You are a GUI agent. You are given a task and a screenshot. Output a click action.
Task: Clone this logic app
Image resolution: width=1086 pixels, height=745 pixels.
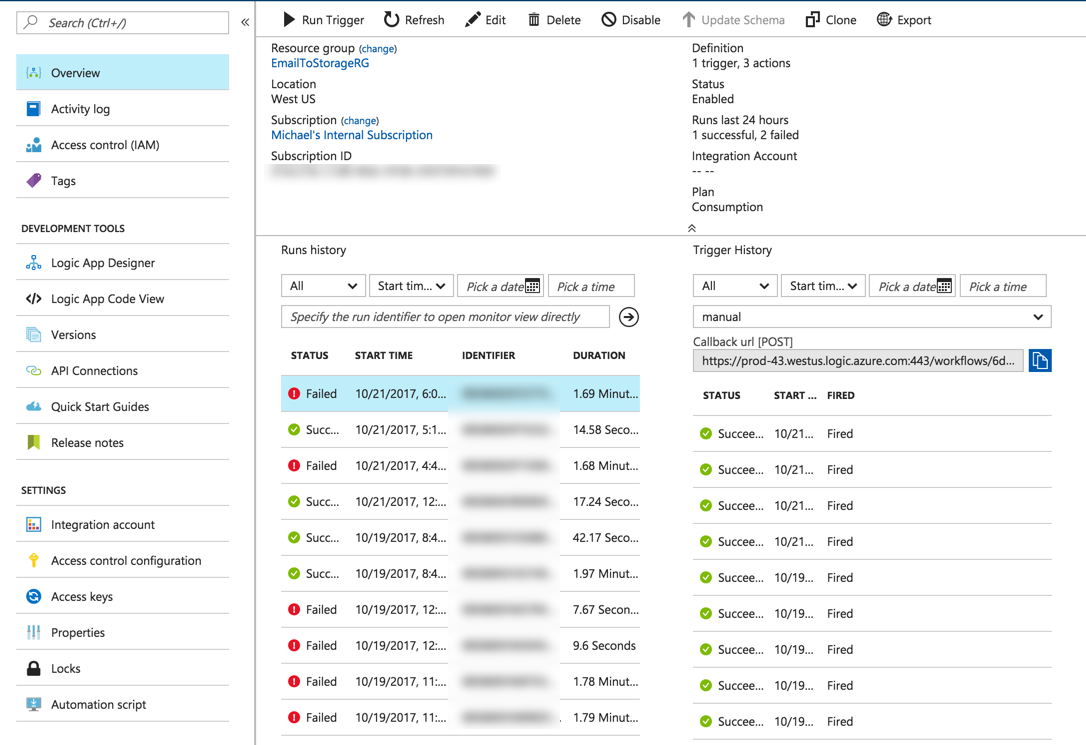831,19
